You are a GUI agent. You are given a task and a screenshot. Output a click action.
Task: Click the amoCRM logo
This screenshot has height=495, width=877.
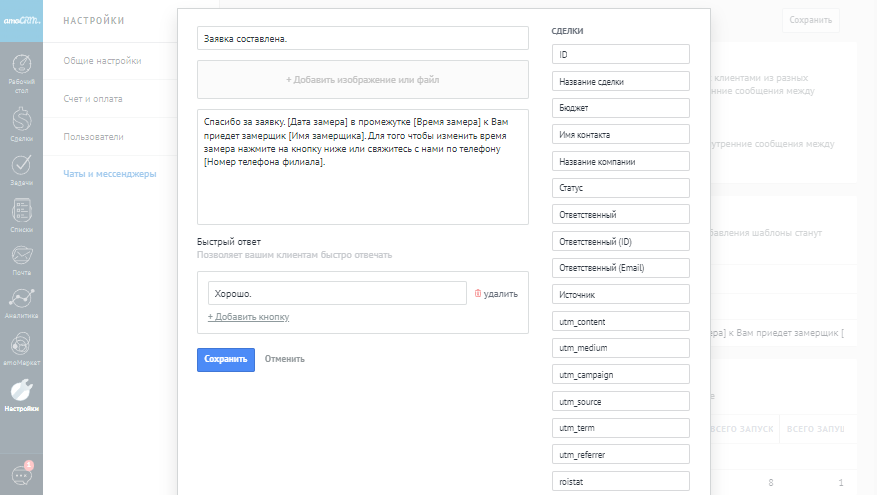21,20
